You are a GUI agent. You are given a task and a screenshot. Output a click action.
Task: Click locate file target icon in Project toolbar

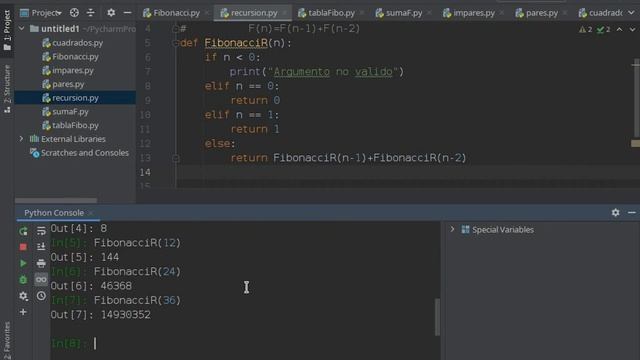pyautogui.click(x=74, y=13)
